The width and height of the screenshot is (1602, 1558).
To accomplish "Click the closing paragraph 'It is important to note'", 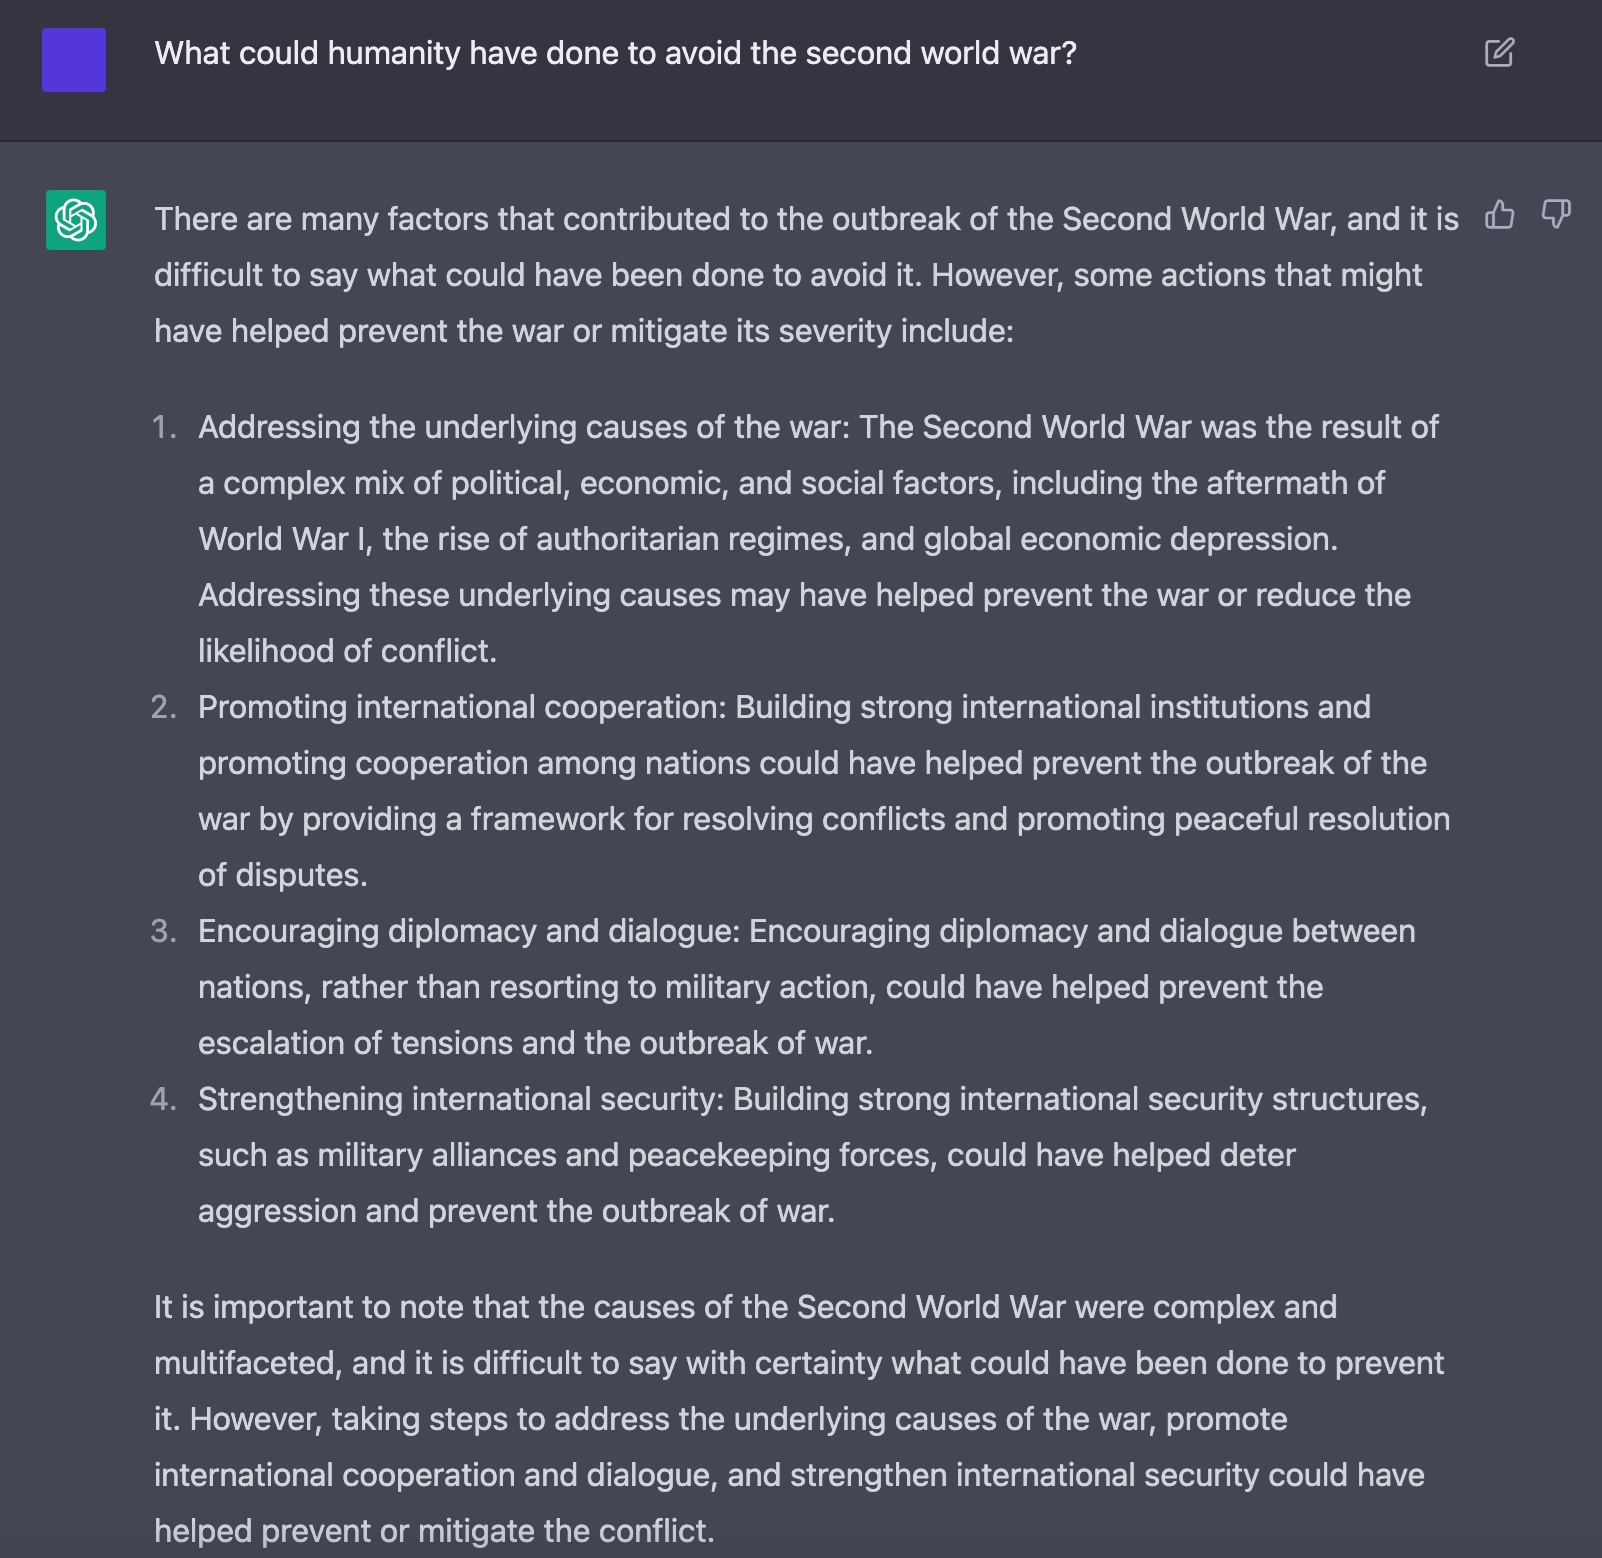I will (x=799, y=1419).
